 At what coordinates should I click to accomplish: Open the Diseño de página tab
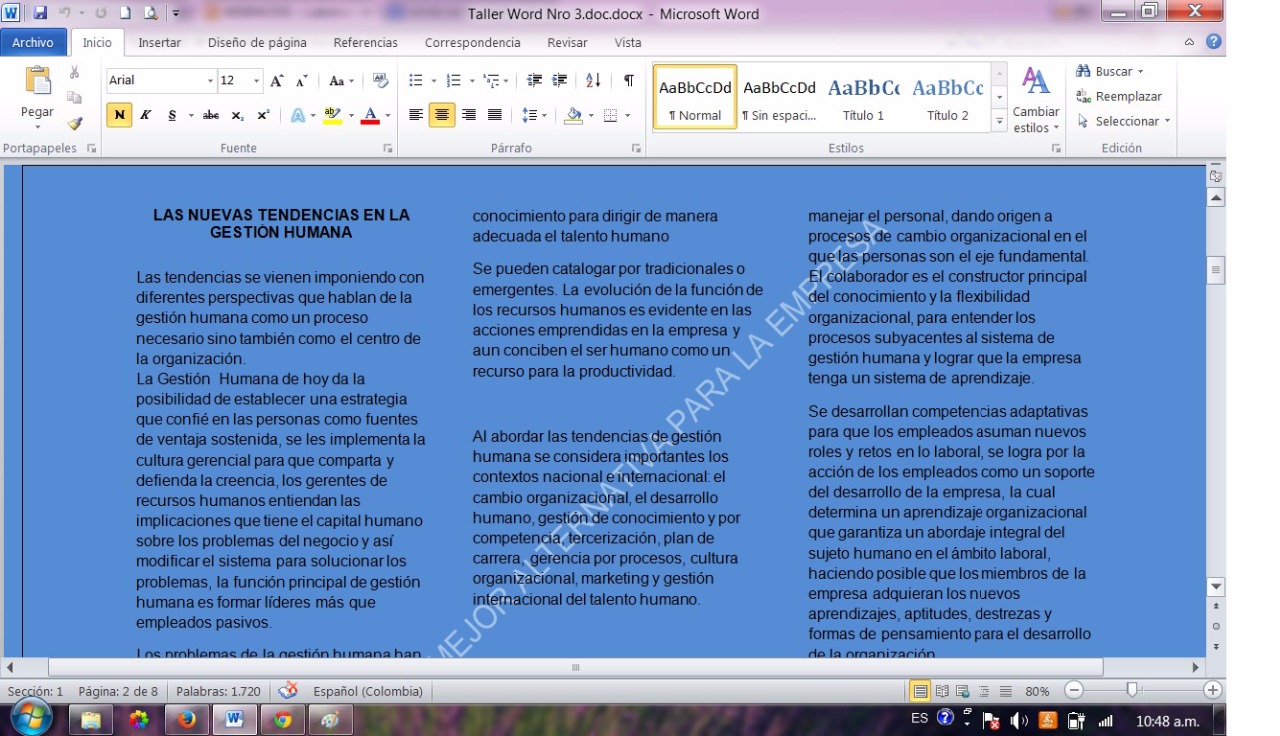[x=257, y=43]
